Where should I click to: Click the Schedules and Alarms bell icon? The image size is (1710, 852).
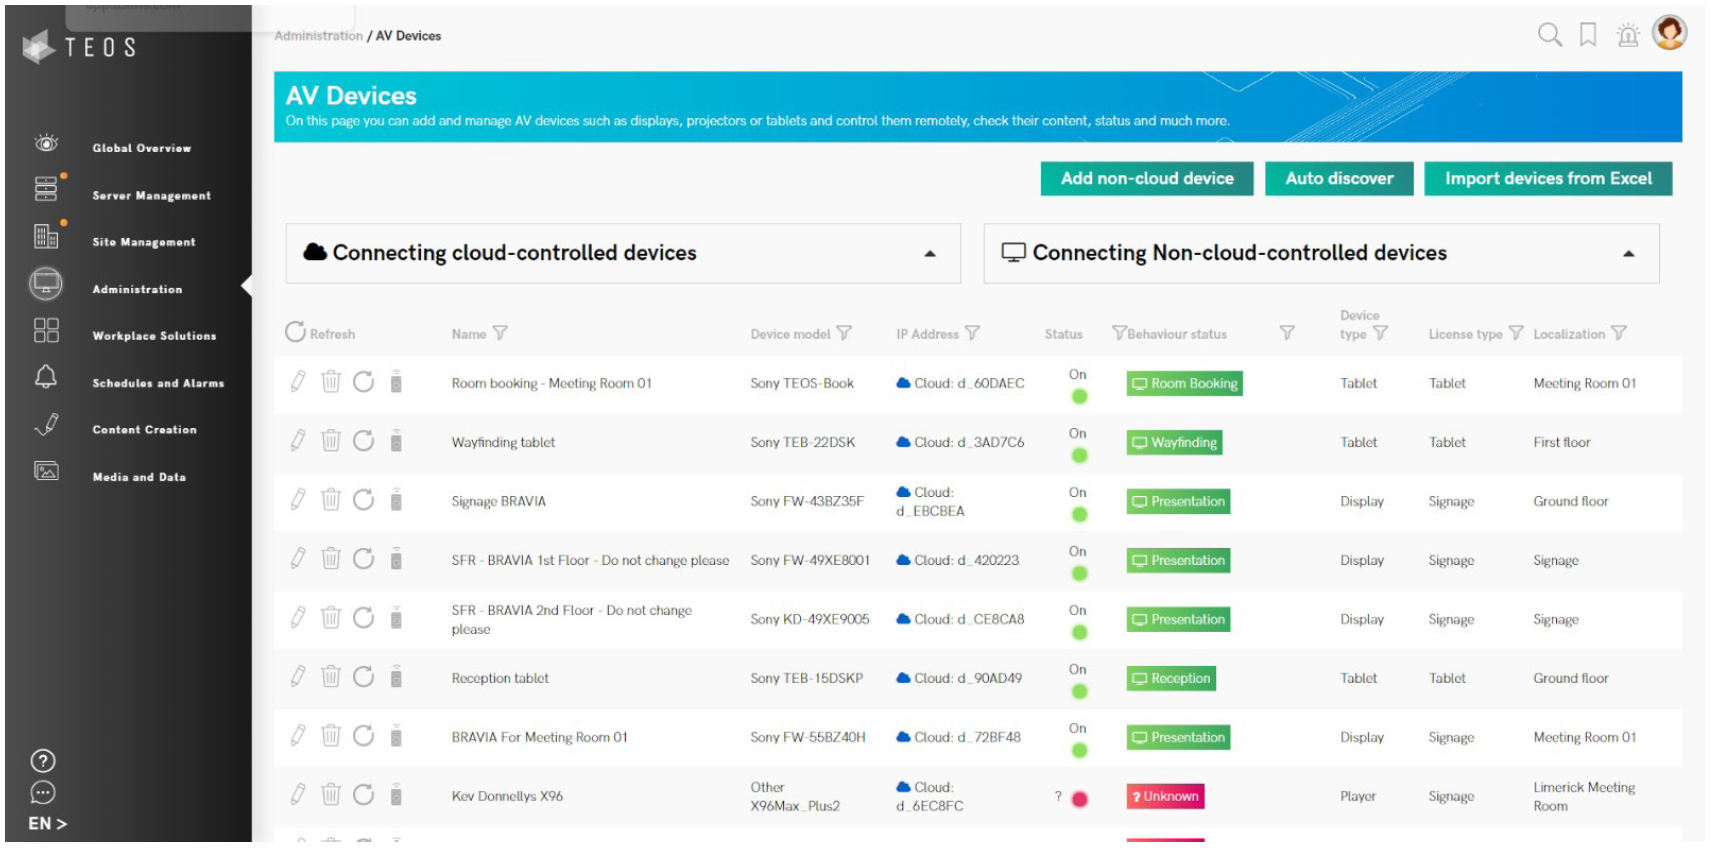[46, 377]
